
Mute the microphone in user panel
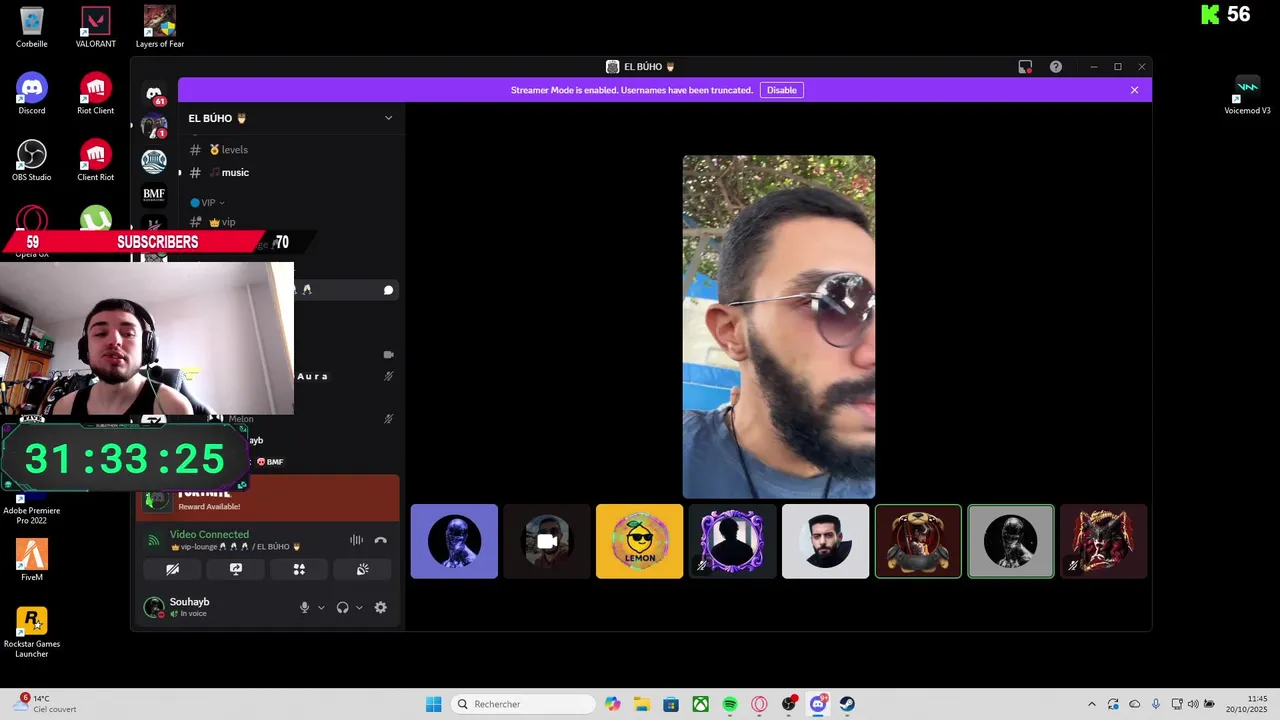(305, 607)
